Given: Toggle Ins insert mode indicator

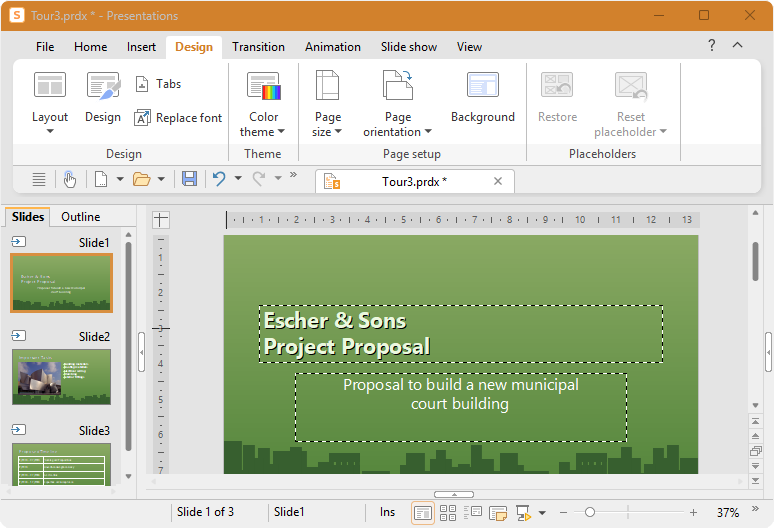Looking at the screenshot, I should [x=387, y=512].
